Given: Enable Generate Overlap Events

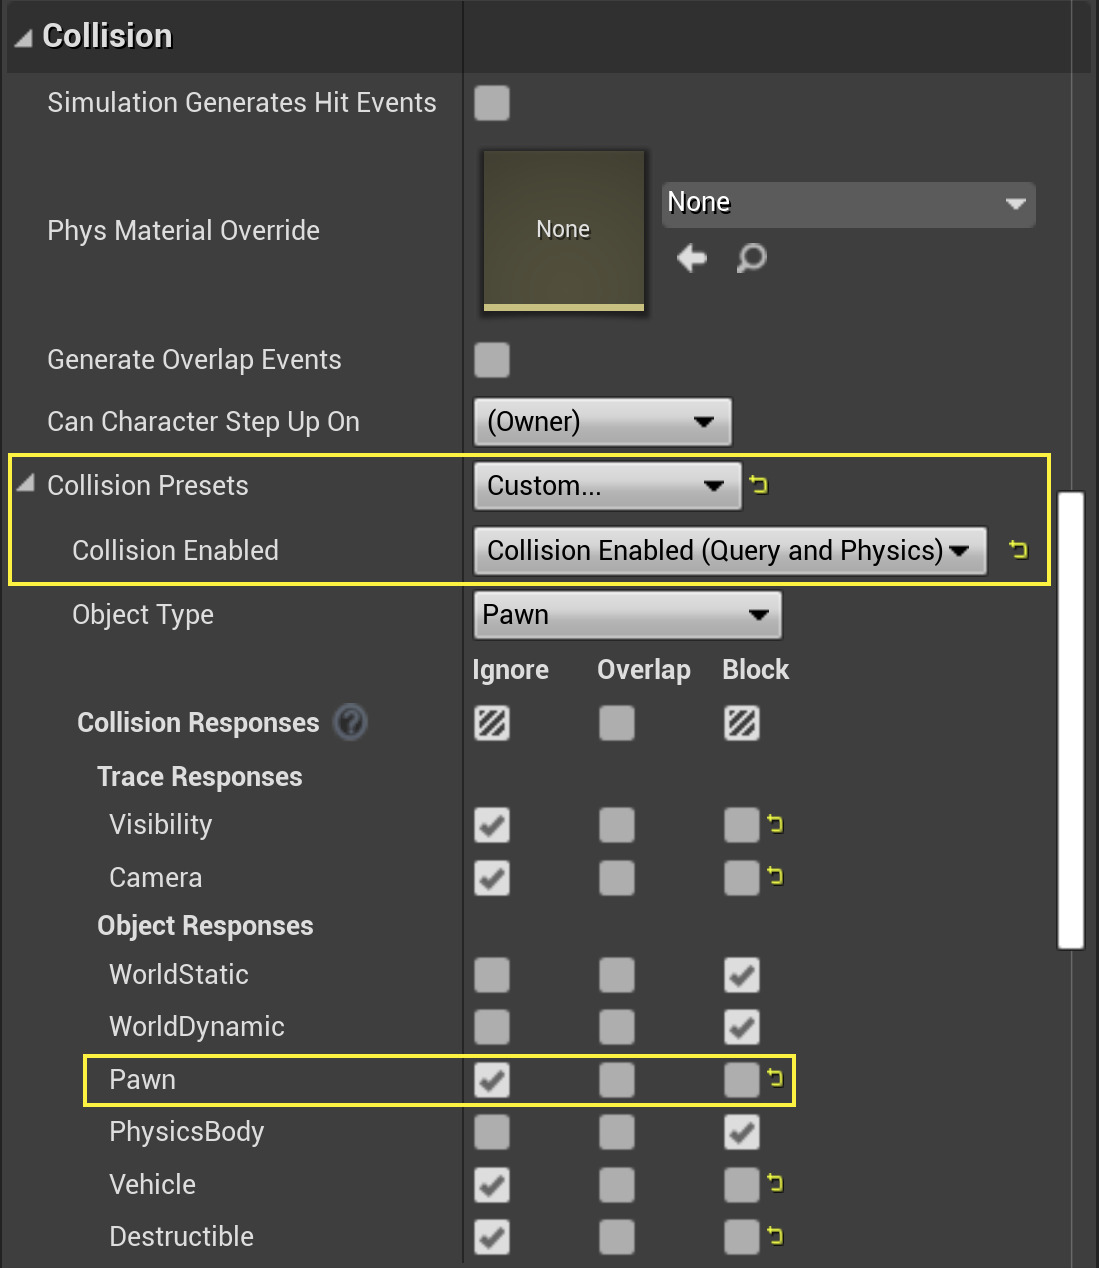Looking at the screenshot, I should [491, 360].
